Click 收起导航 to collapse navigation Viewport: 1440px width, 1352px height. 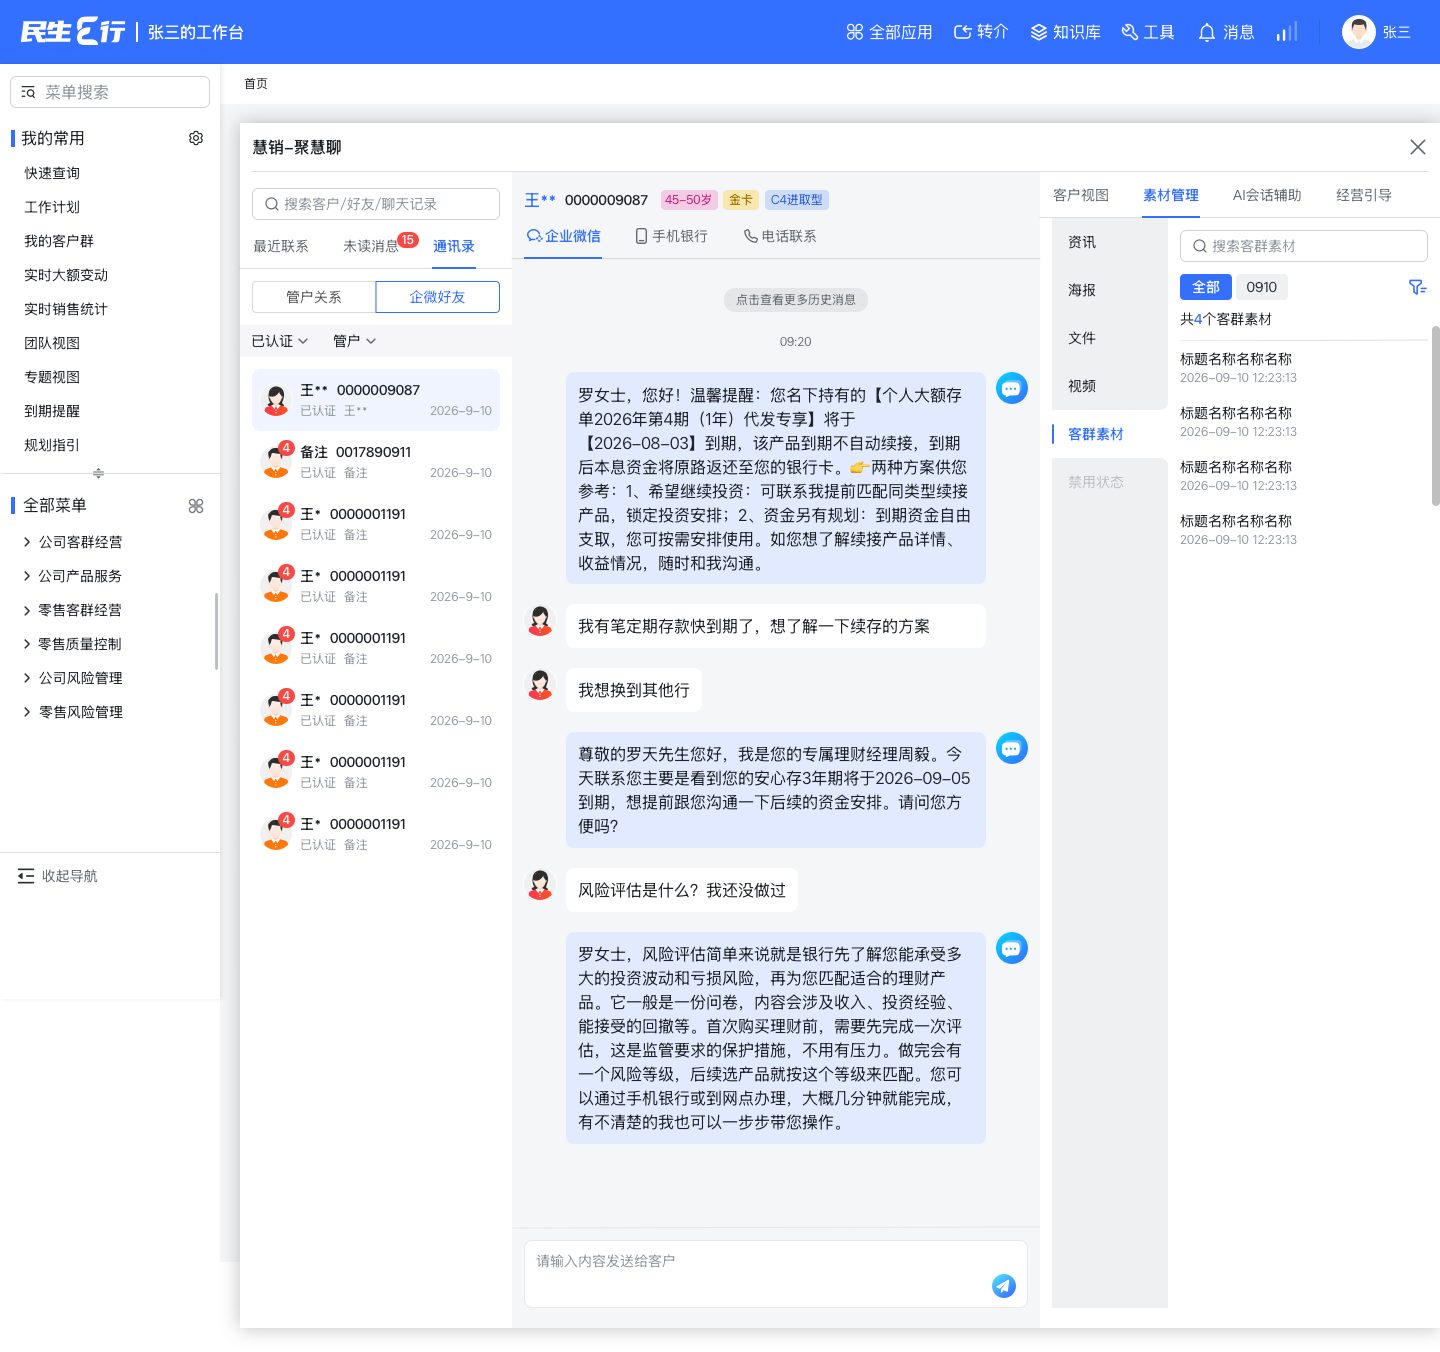coord(58,876)
